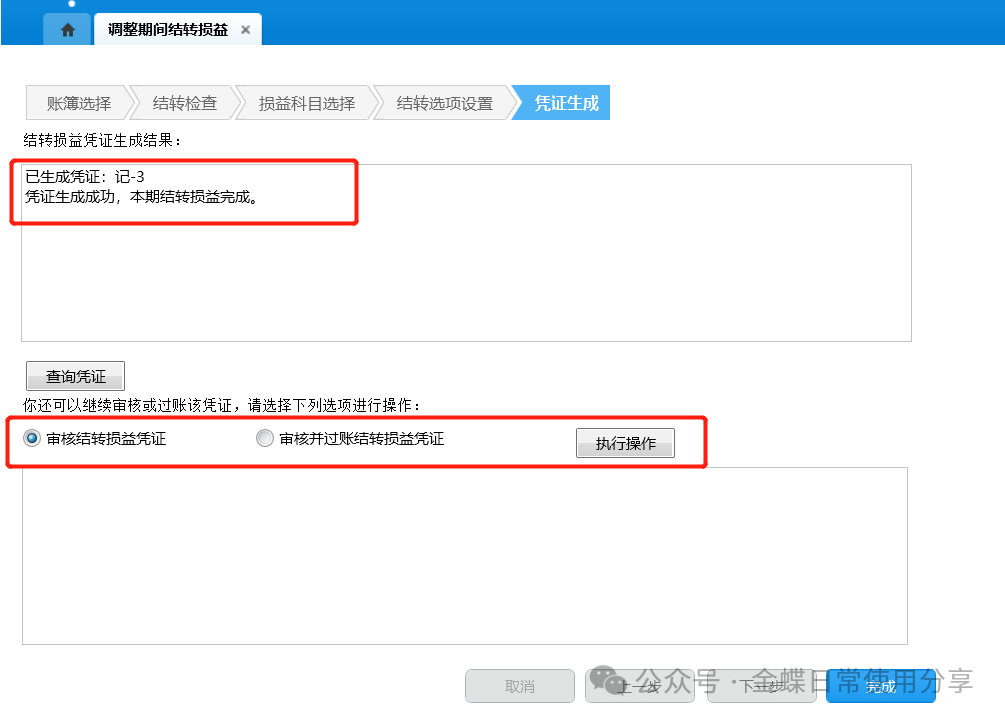Click the WeChat logo in the watermark

pyautogui.click(x=609, y=681)
